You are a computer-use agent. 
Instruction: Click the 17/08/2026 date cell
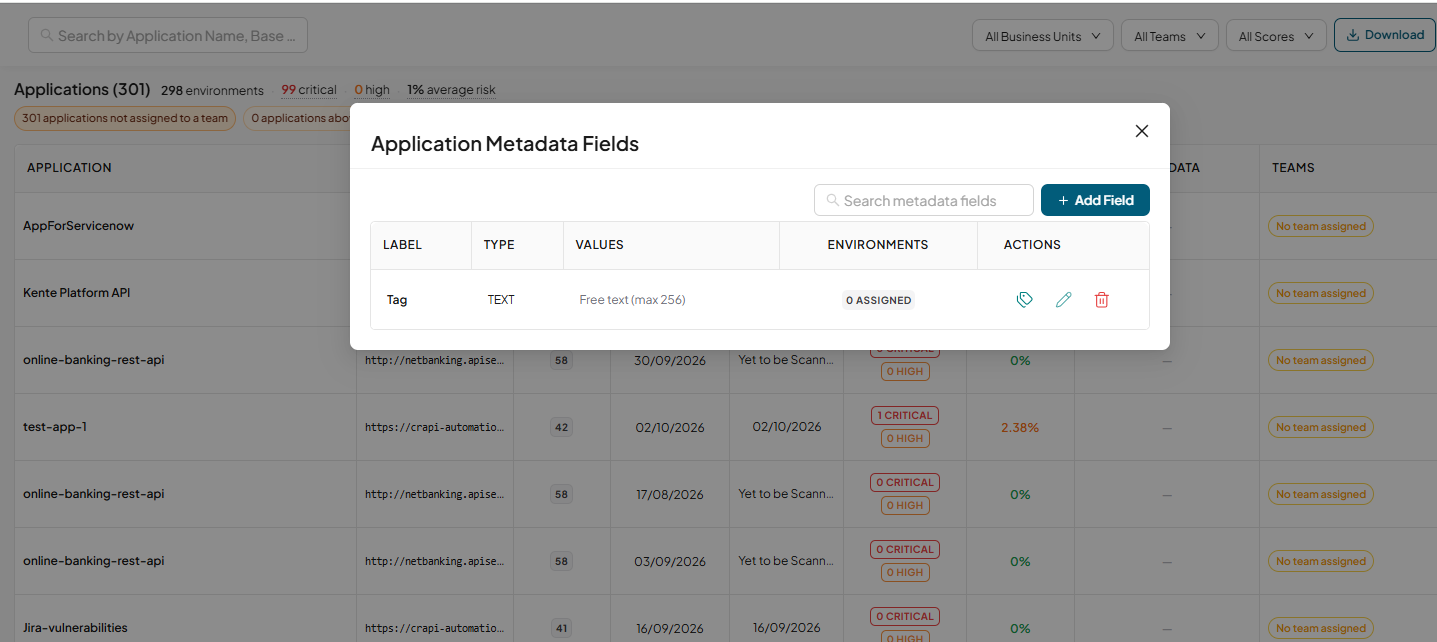click(x=670, y=494)
